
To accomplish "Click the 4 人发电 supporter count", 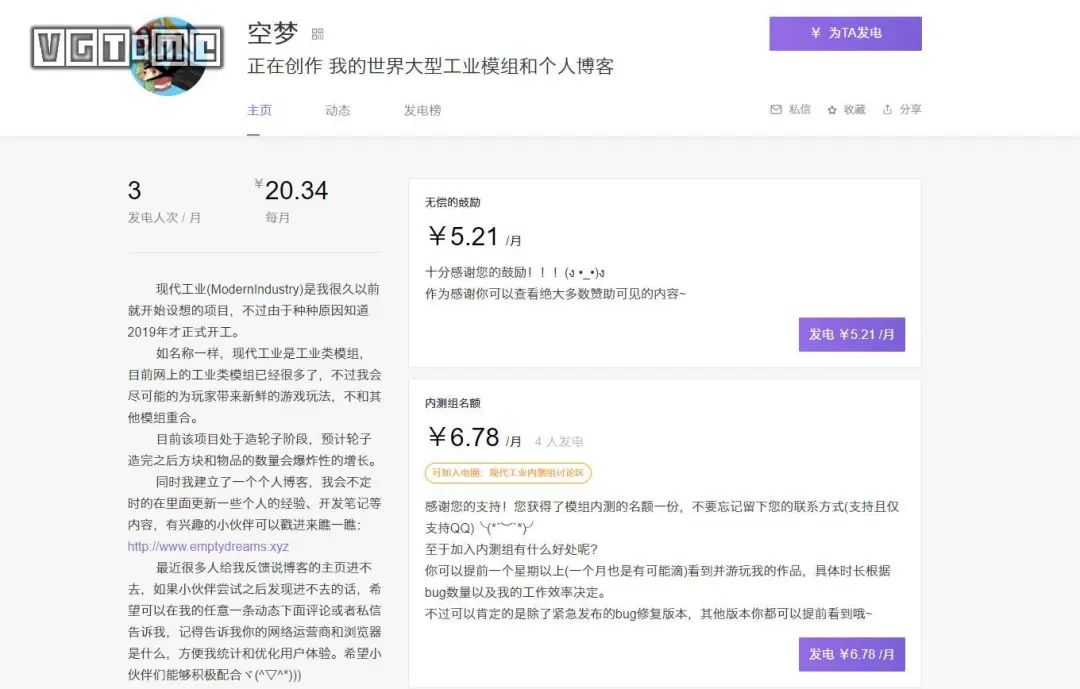I will (559, 441).
